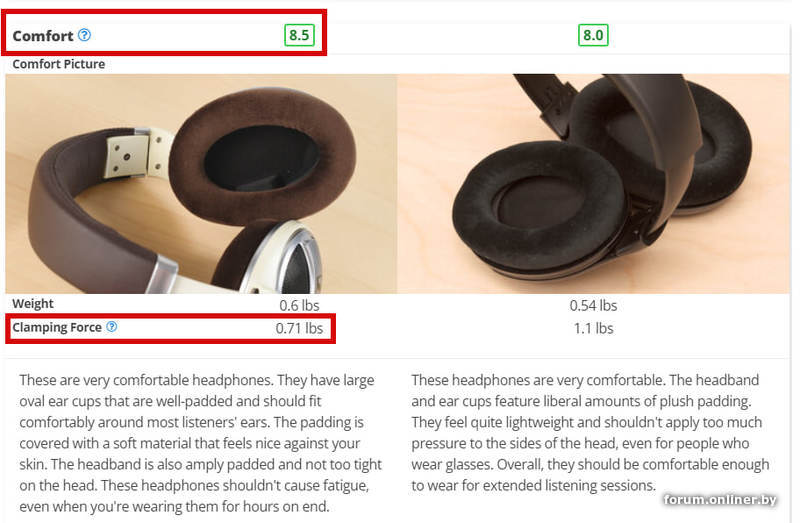Open the black headphones comfort picture
The height and width of the screenshot is (523, 800).
[x=593, y=184]
